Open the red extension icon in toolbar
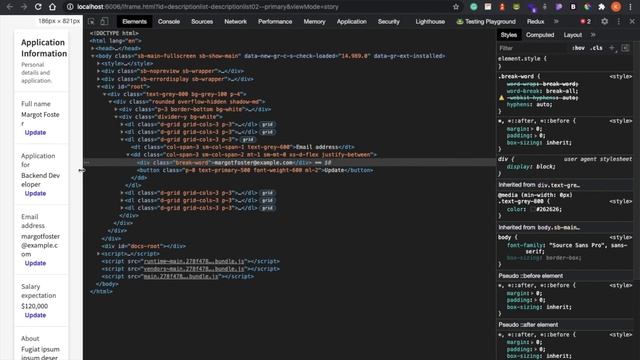The height and width of the screenshot is (360, 640). [502, 7]
